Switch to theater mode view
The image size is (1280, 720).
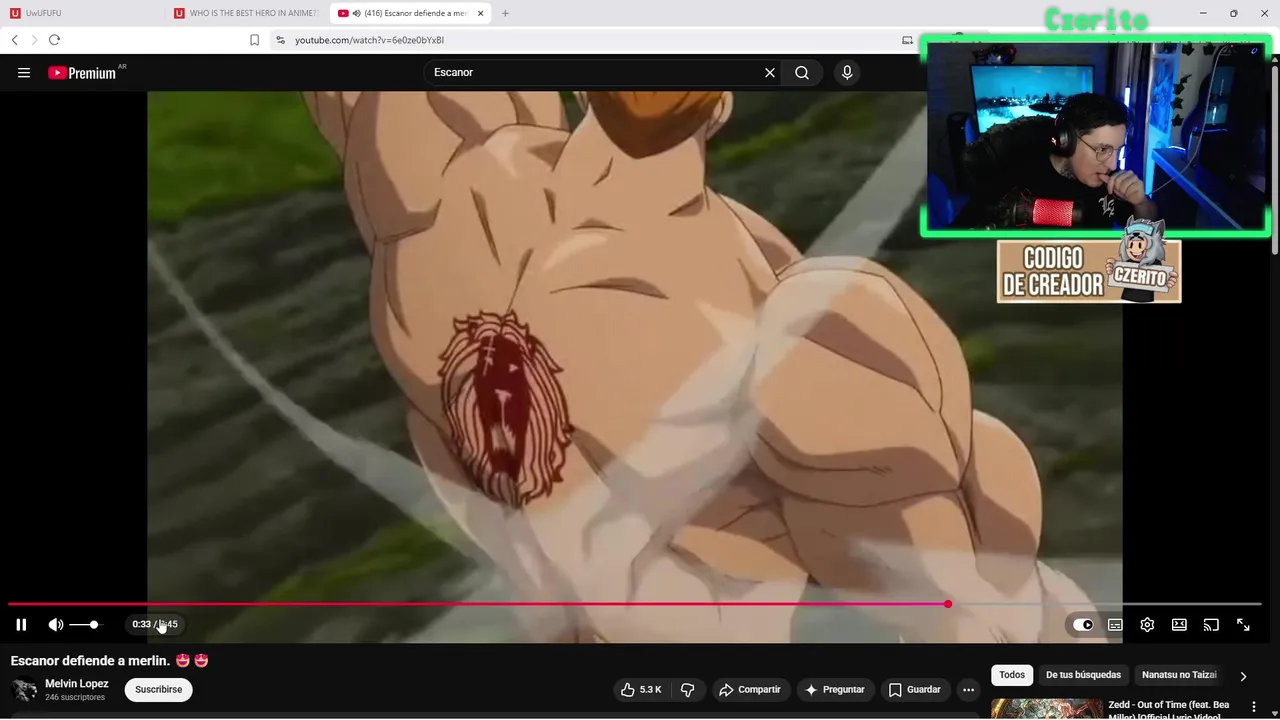tap(1179, 625)
